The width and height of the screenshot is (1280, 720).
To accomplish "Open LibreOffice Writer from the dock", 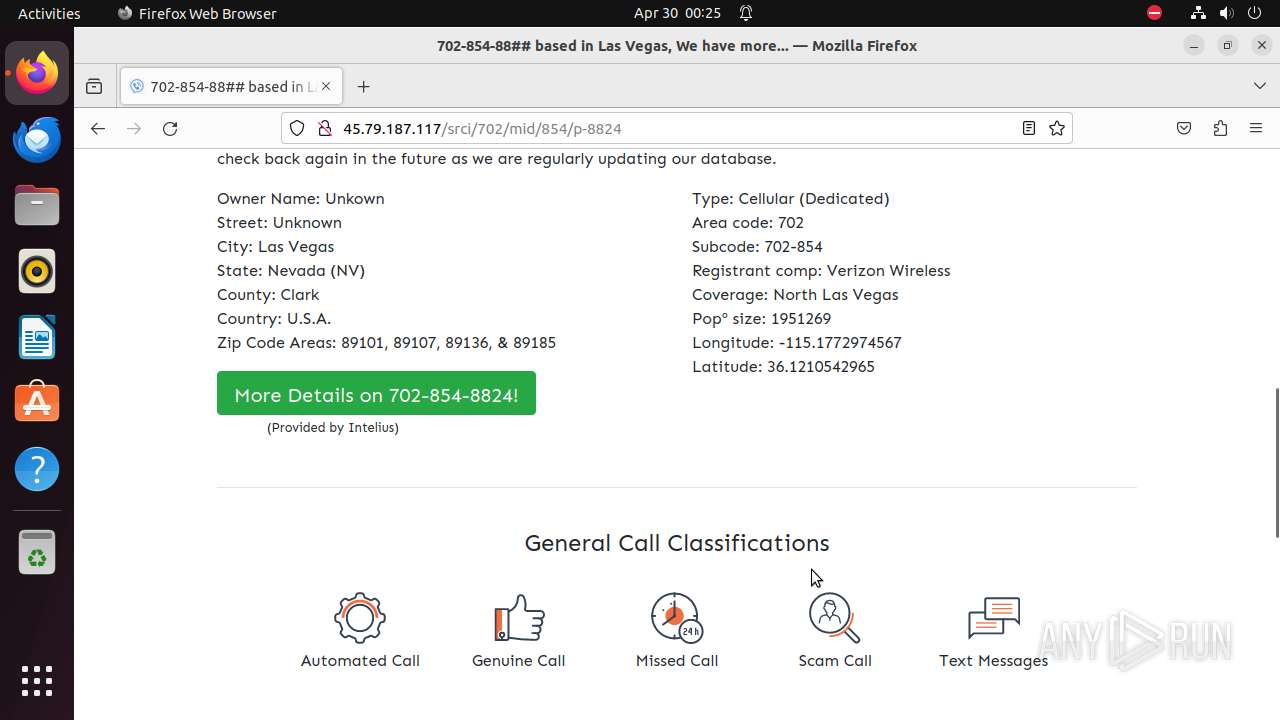I will (x=37, y=337).
